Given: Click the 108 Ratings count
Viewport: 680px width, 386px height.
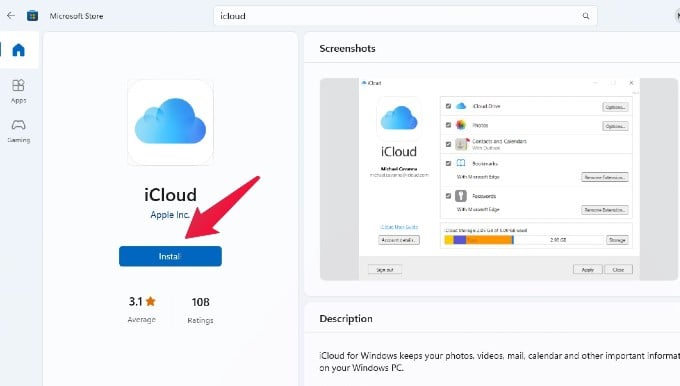Looking at the screenshot, I should coord(200,310).
